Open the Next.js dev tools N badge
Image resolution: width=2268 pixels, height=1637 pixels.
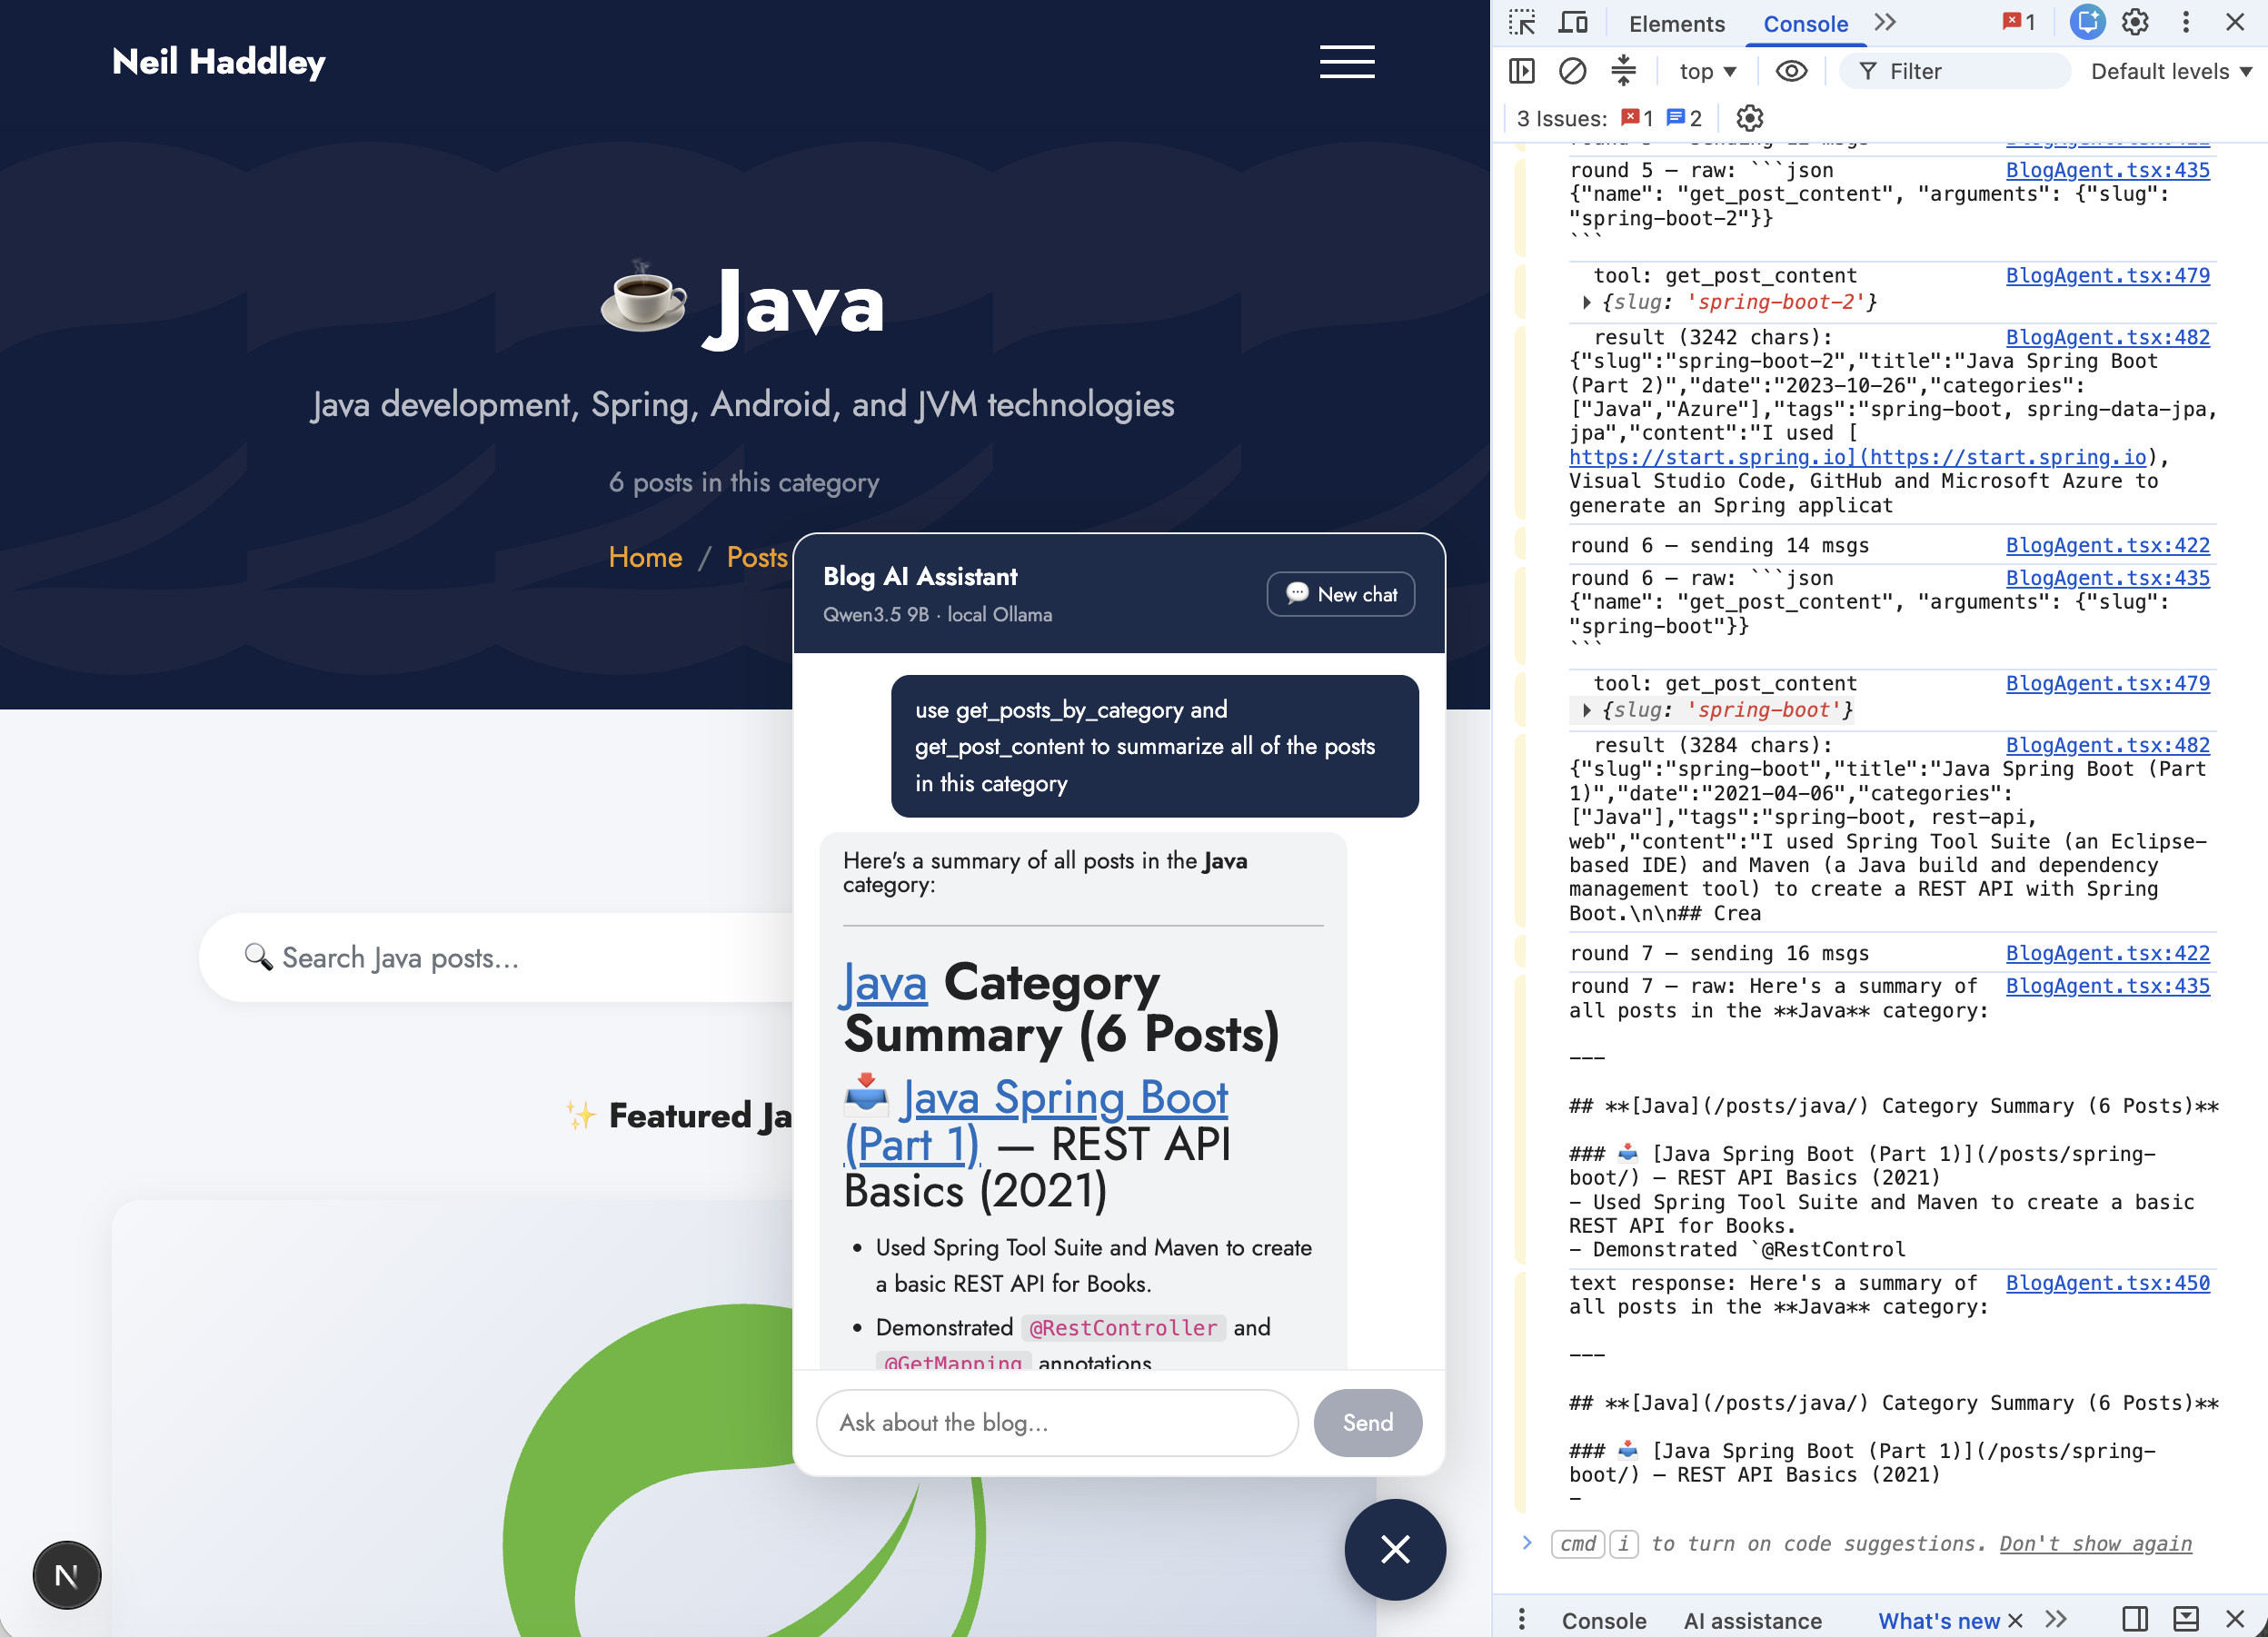pyautogui.click(x=67, y=1575)
